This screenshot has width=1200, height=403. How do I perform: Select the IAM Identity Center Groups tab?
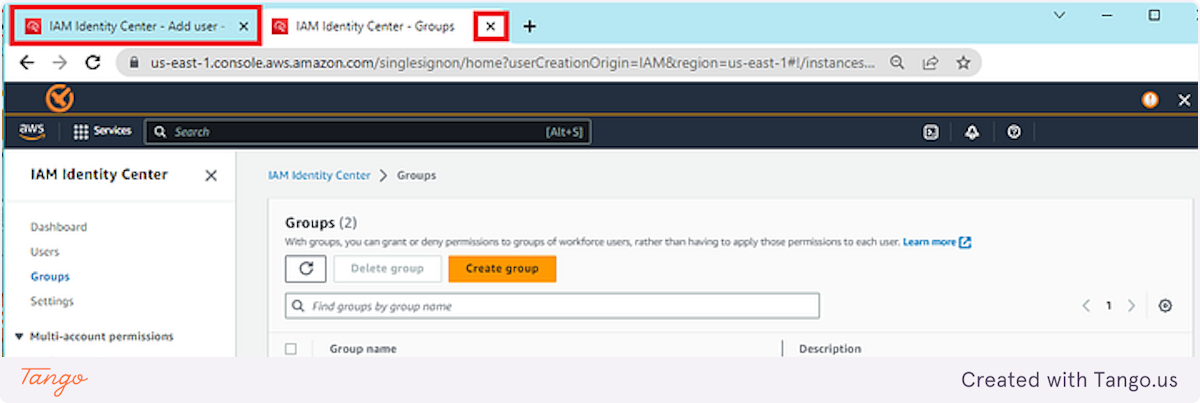(374, 26)
